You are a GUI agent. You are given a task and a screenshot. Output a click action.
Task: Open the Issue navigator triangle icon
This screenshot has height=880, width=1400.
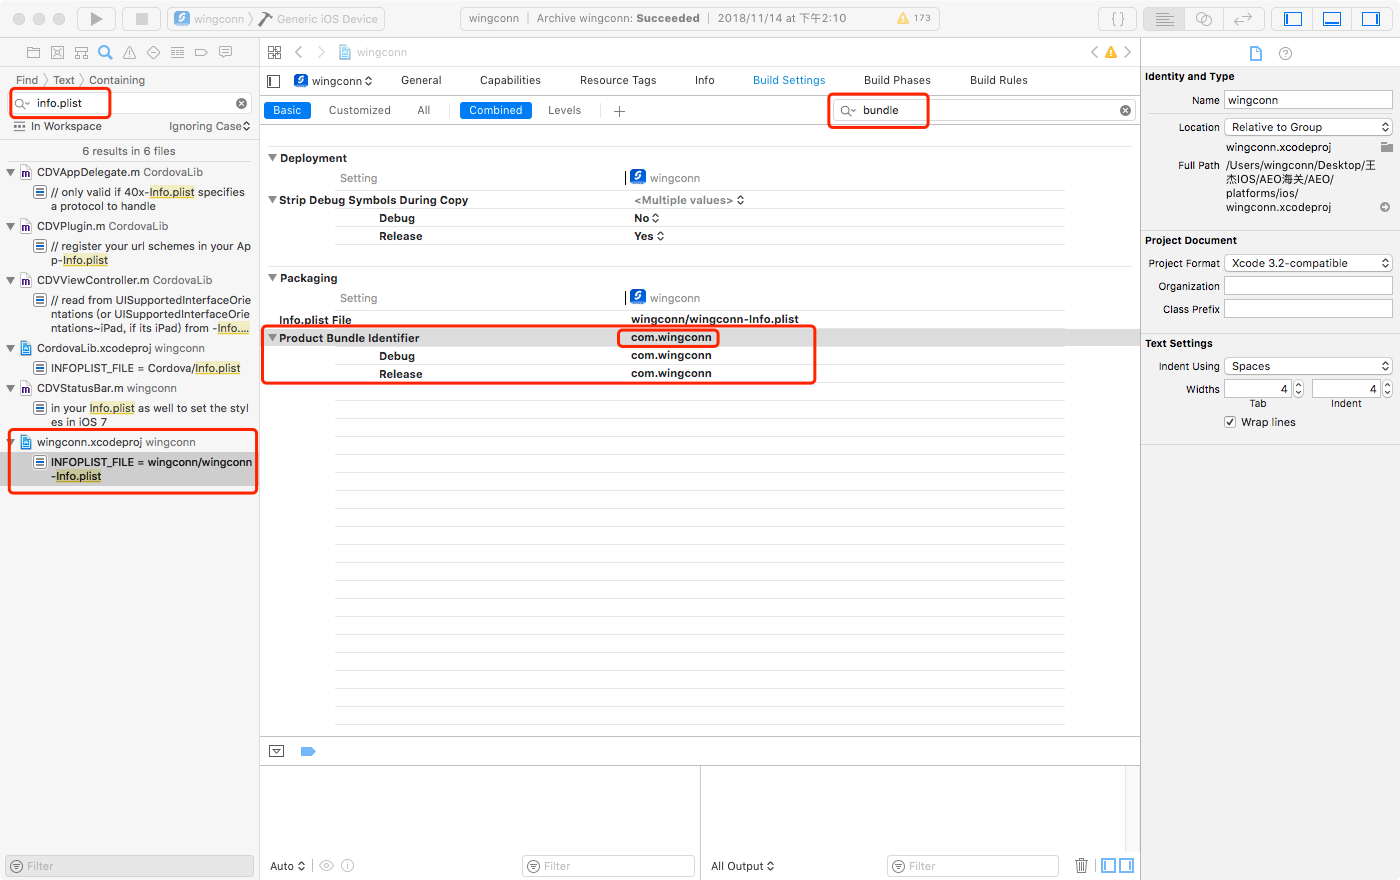129,52
